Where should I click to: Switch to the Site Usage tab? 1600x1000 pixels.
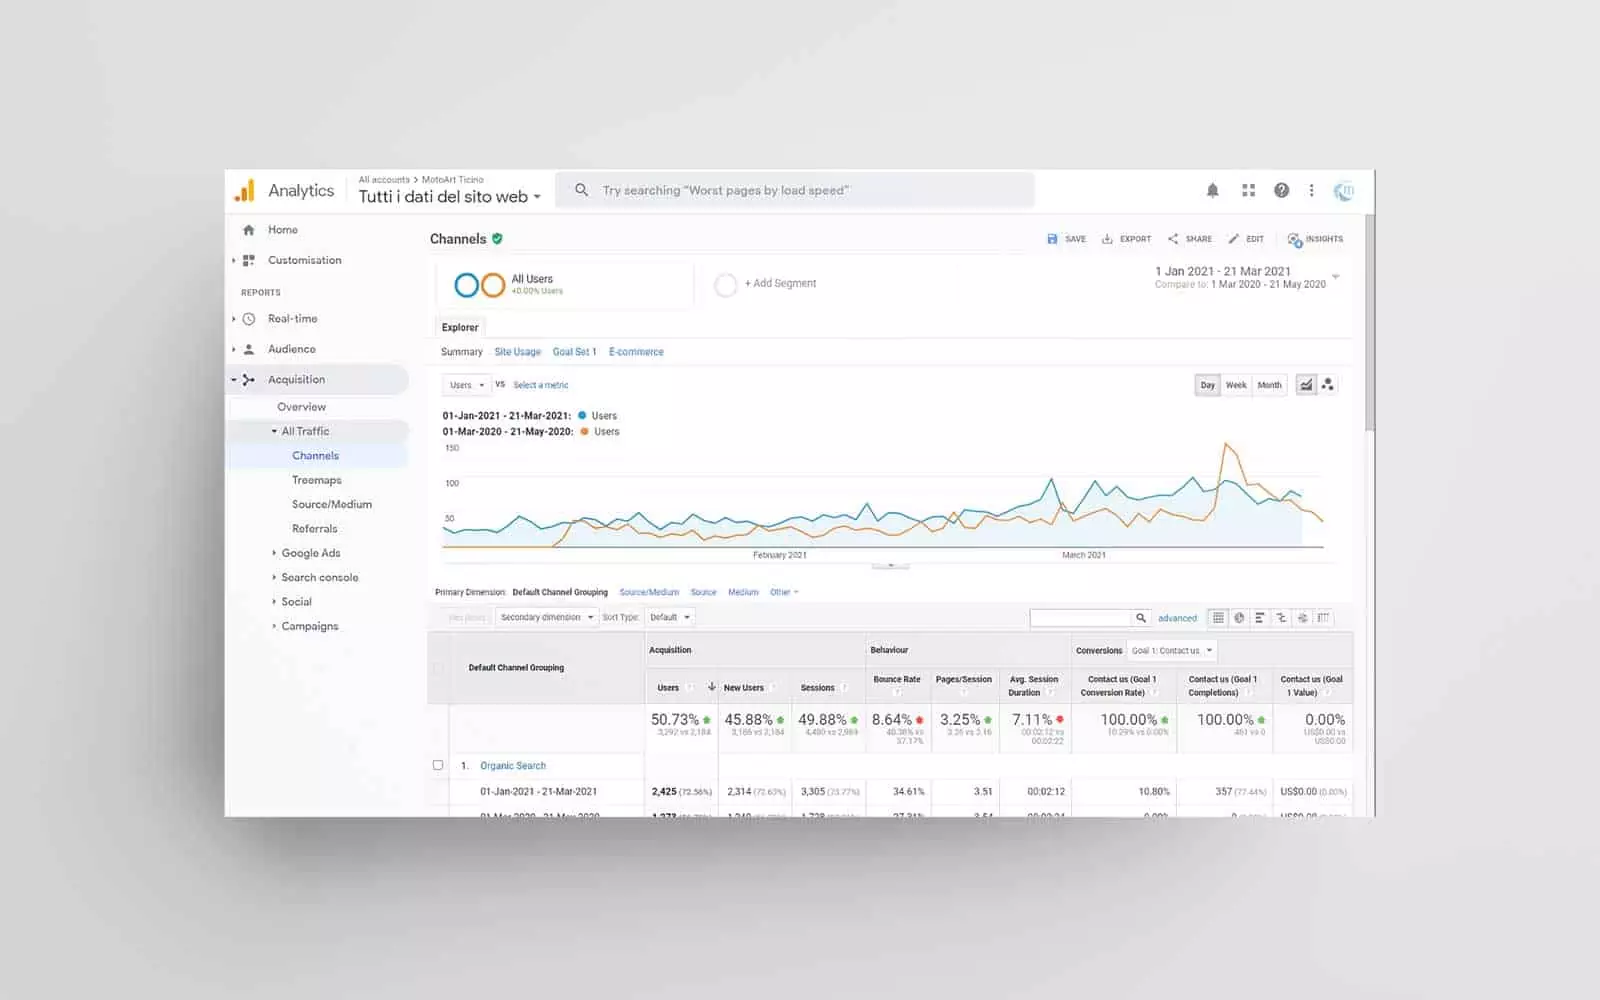pos(517,352)
